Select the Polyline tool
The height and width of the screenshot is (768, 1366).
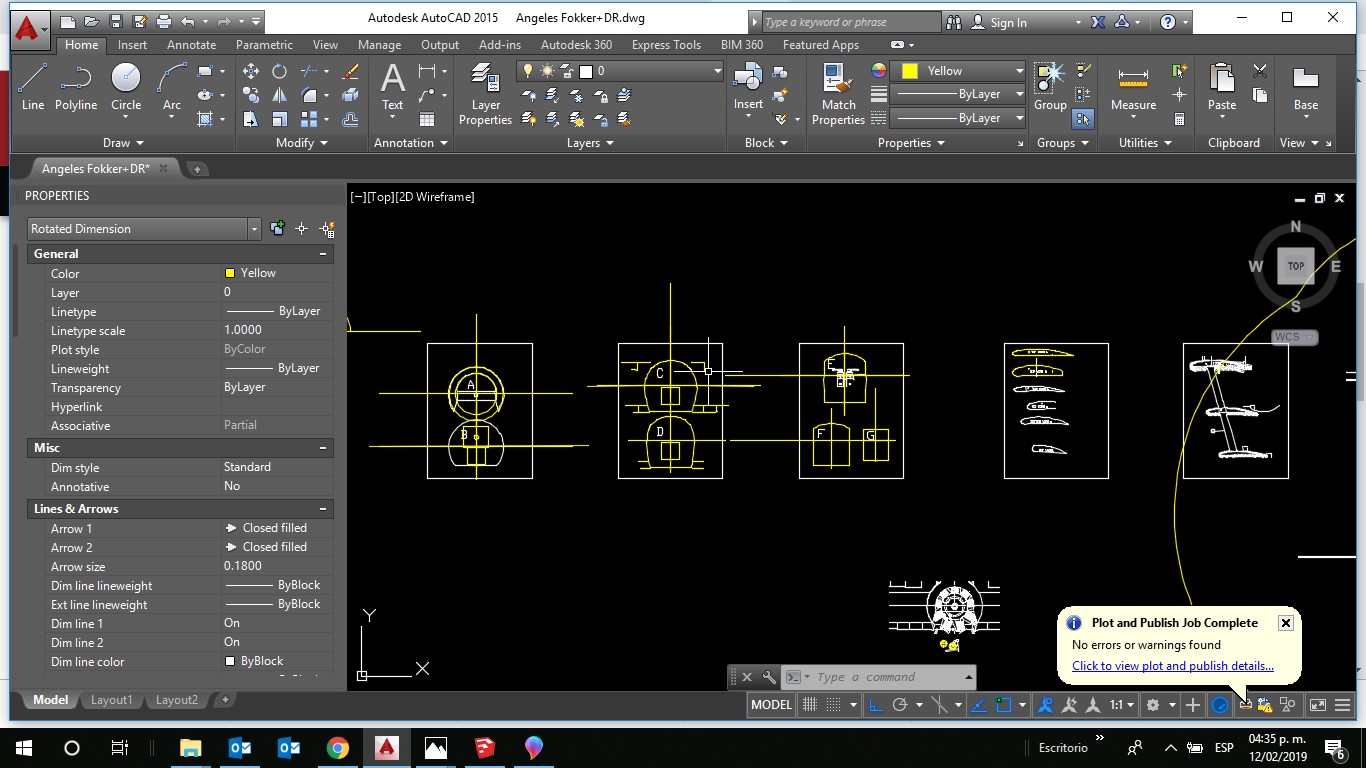point(76,86)
